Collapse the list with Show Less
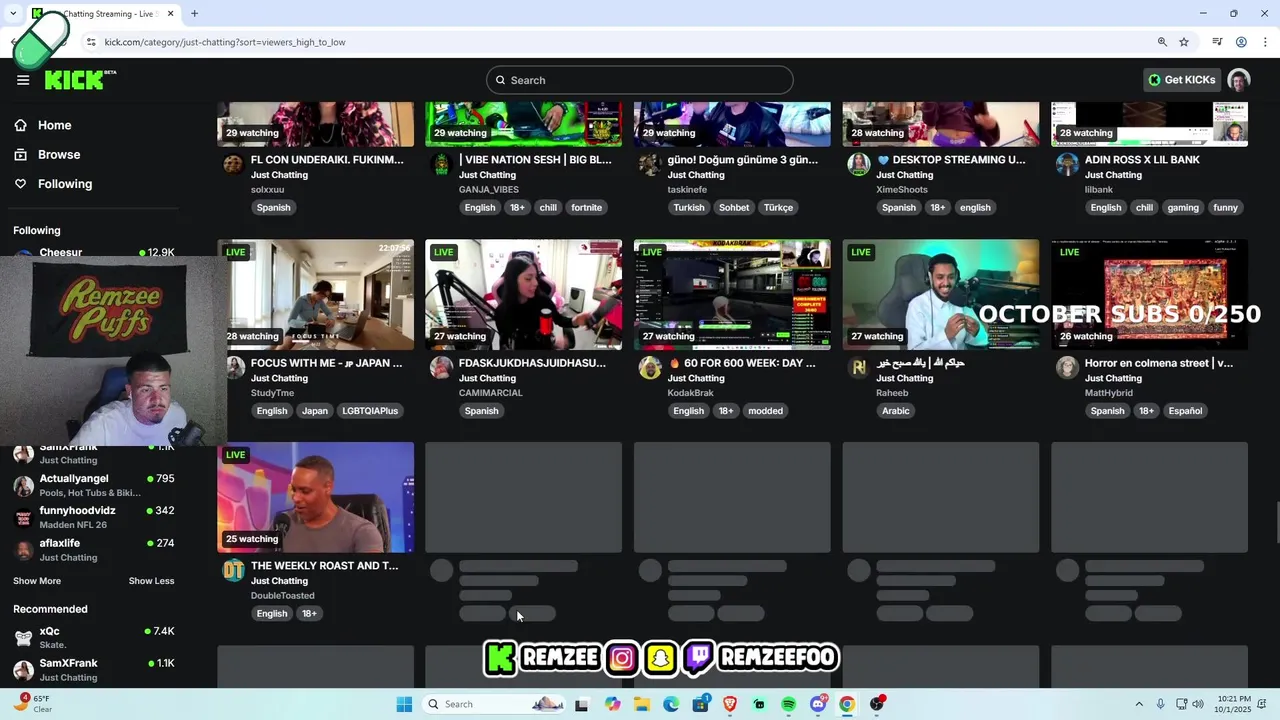This screenshot has width=1280, height=720. coord(151,581)
